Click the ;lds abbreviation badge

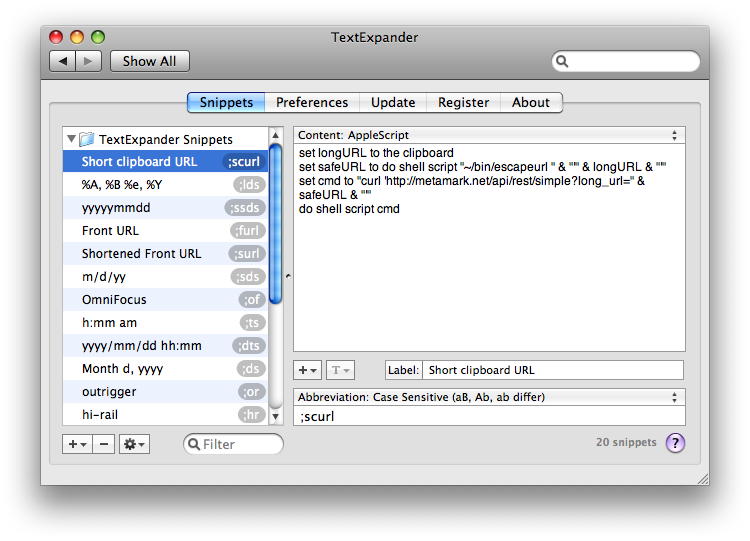(x=249, y=185)
